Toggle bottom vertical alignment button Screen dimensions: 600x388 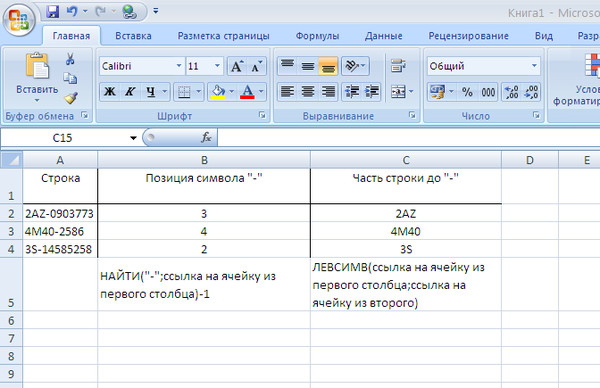click(328, 66)
